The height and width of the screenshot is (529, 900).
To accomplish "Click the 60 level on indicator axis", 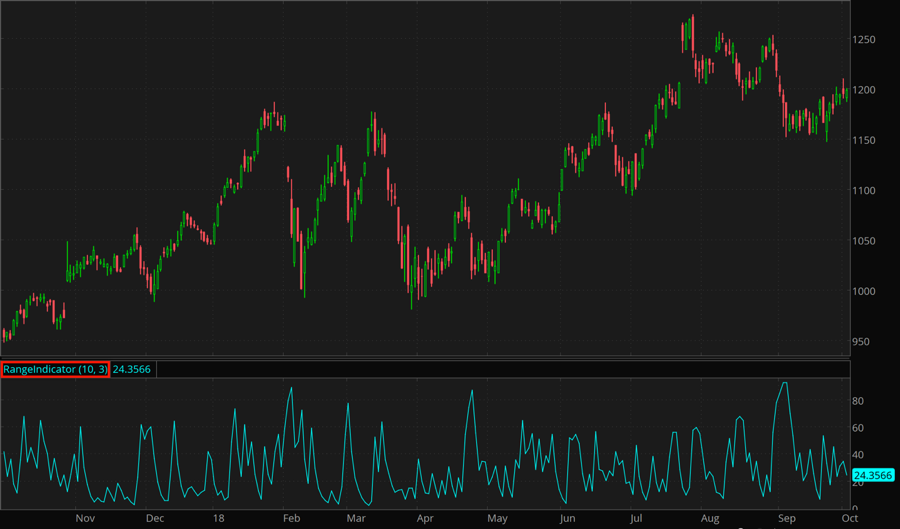I will (x=859, y=428).
